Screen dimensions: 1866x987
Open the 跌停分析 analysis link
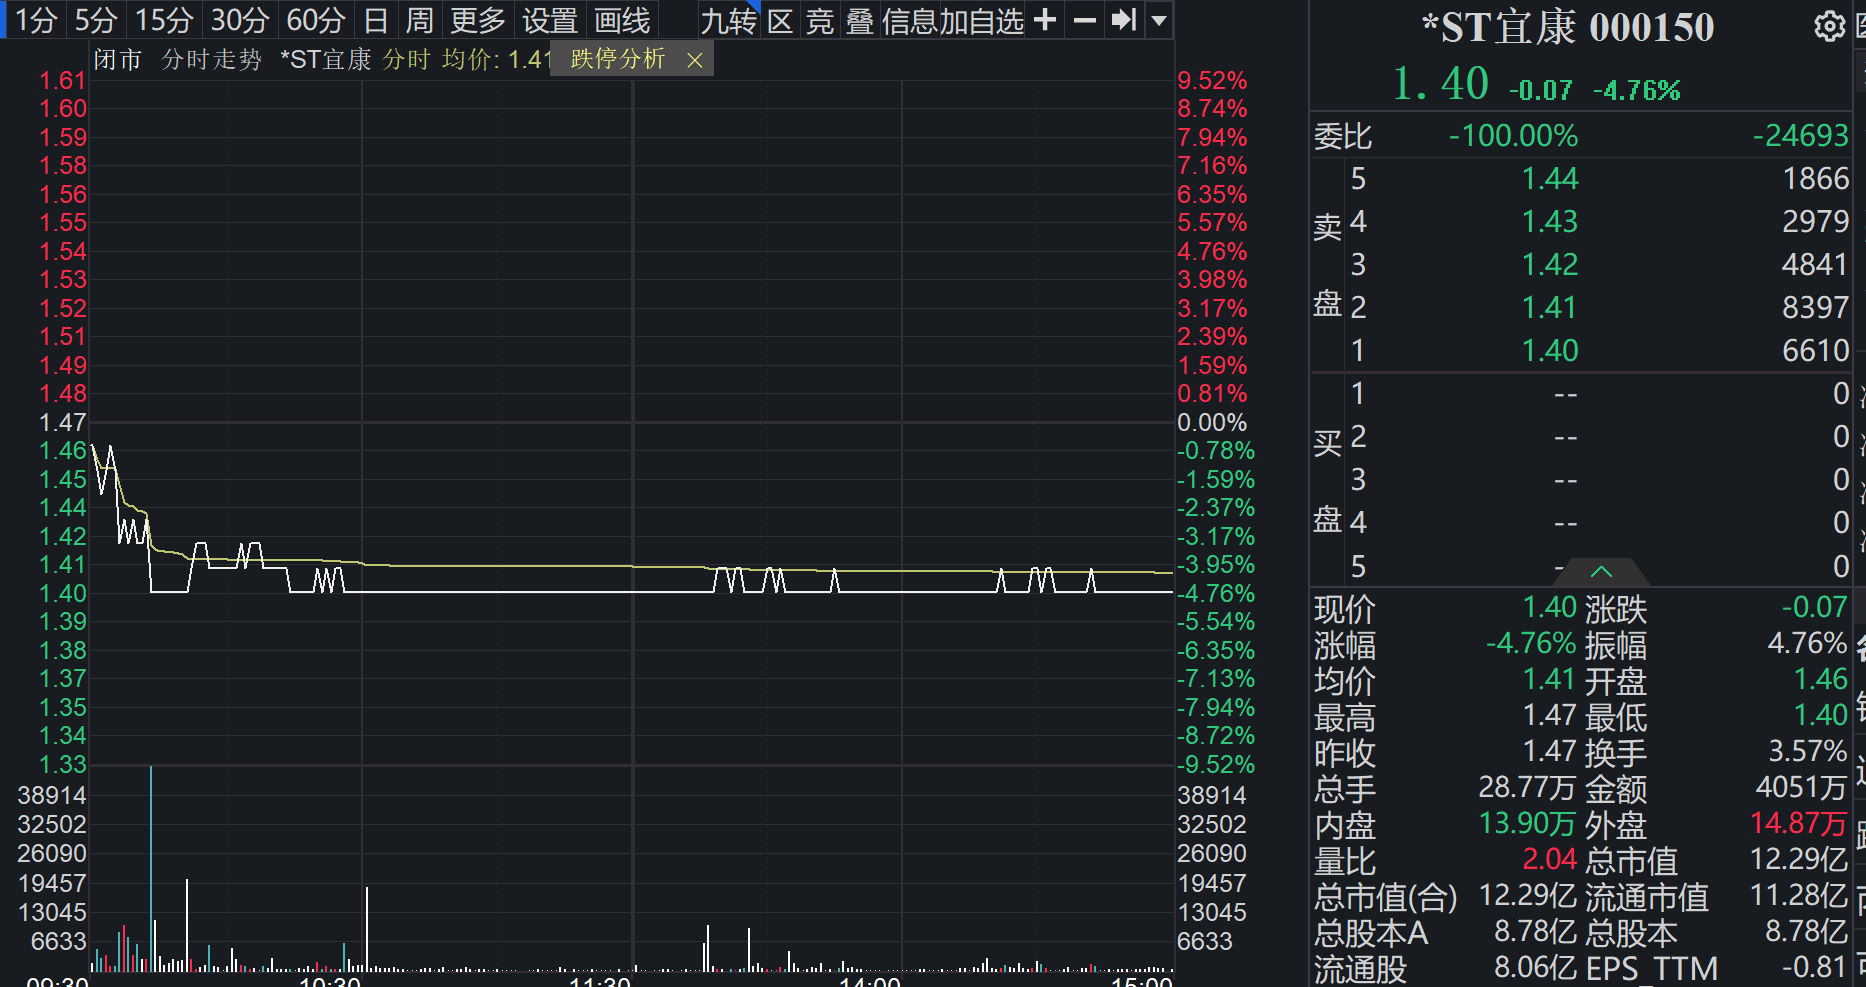[x=618, y=60]
